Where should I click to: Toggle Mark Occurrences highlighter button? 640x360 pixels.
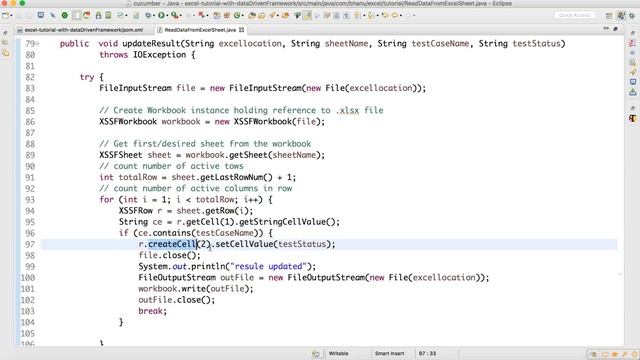click(x=307, y=15)
